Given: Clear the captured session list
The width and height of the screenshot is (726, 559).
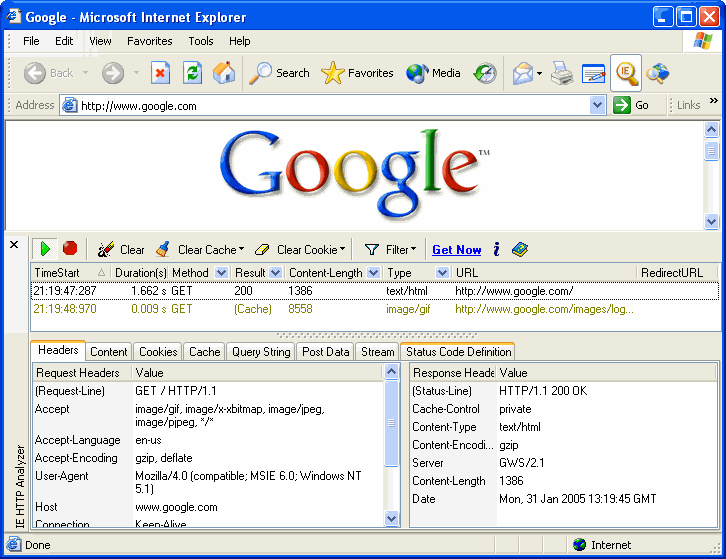Looking at the screenshot, I should point(121,250).
